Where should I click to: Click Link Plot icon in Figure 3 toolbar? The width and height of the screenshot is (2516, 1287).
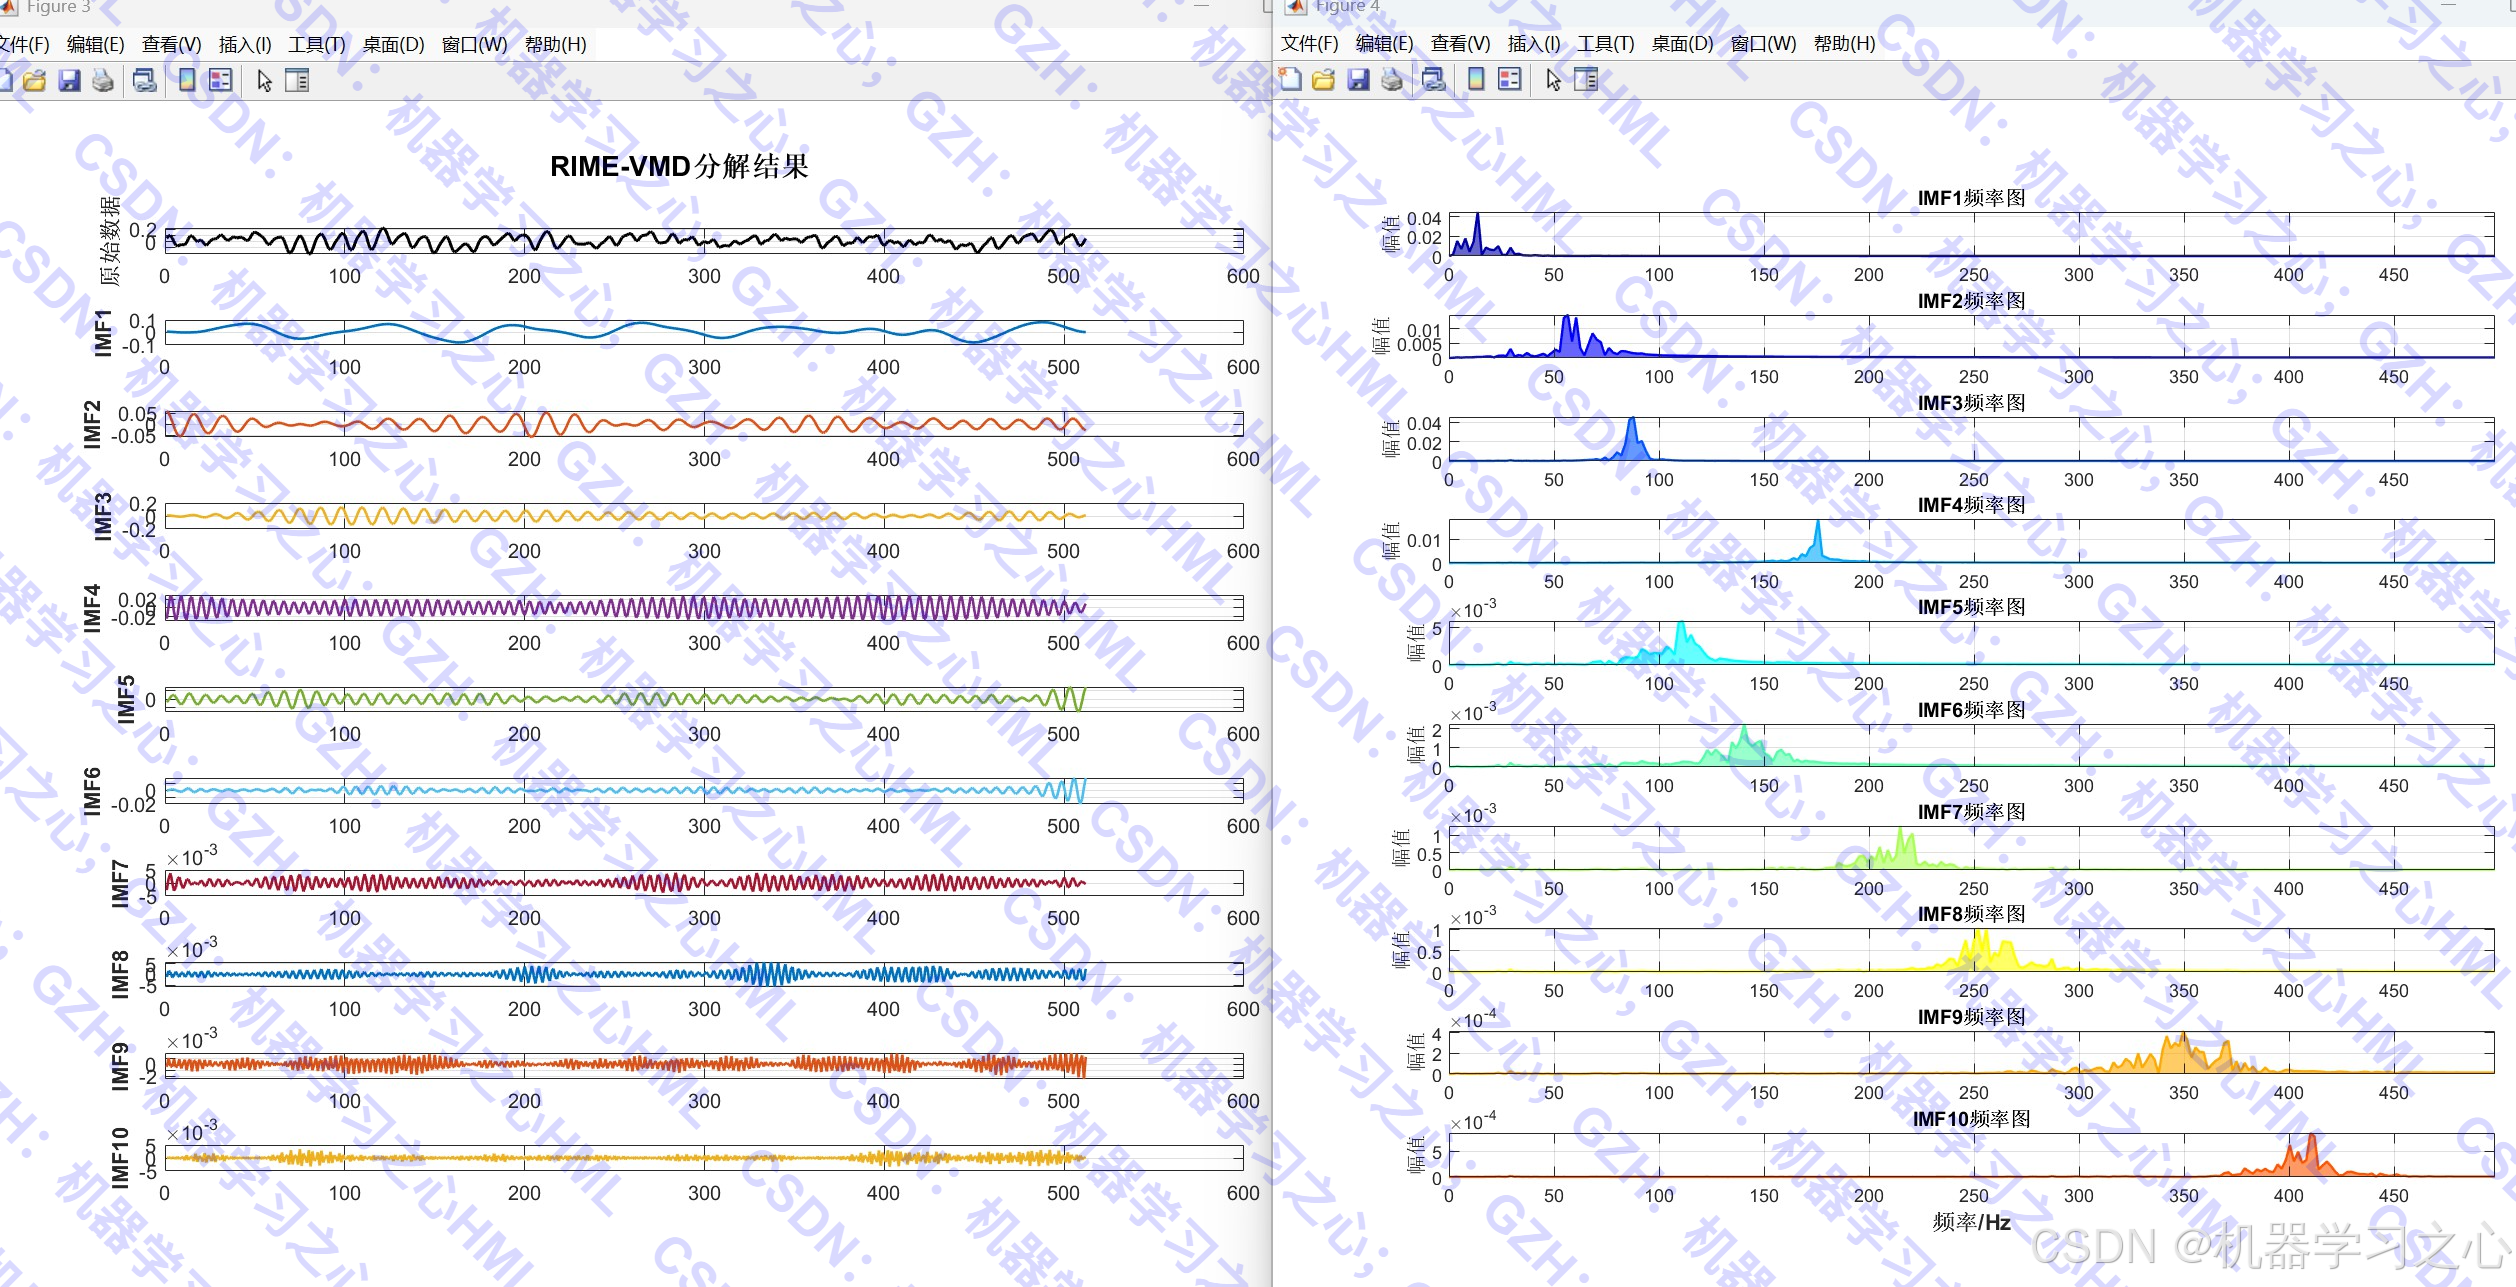(x=145, y=81)
